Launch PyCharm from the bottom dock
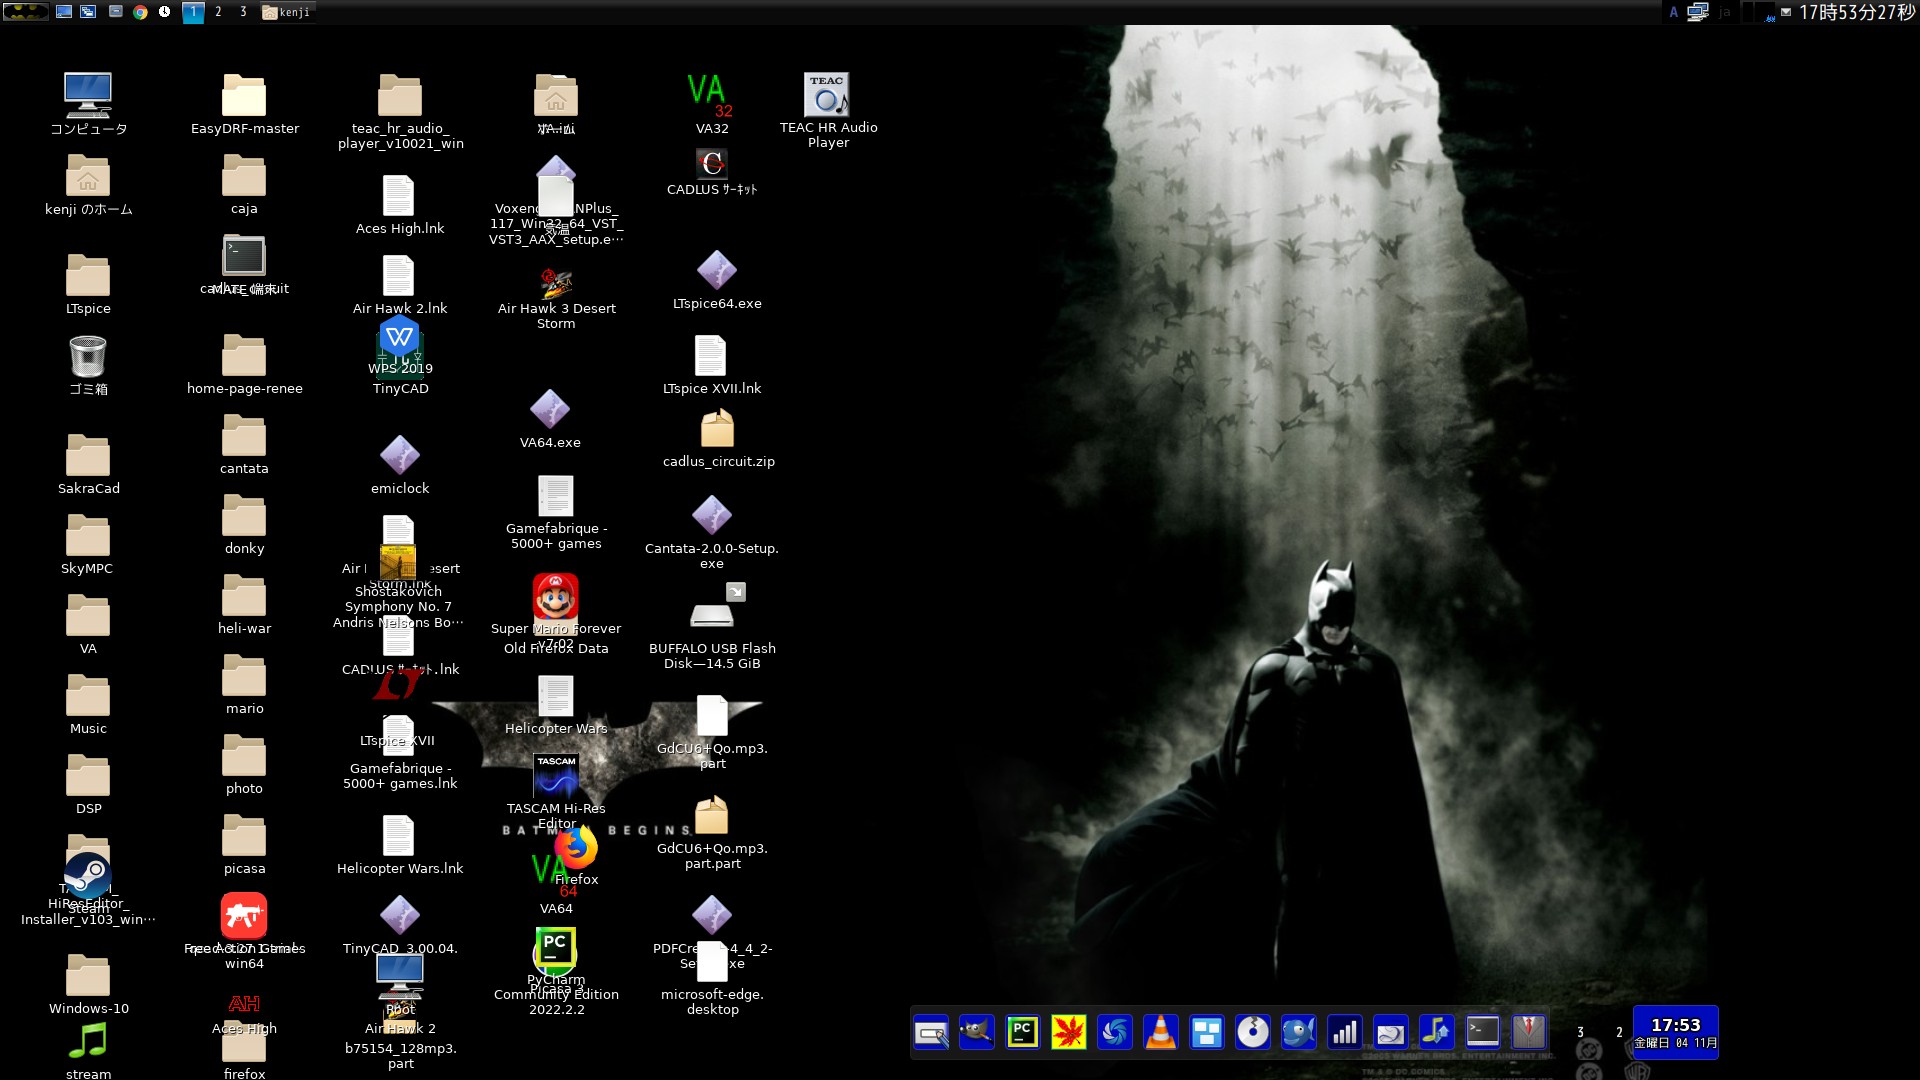The image size is (1920, 1080). [1023, 1032]
